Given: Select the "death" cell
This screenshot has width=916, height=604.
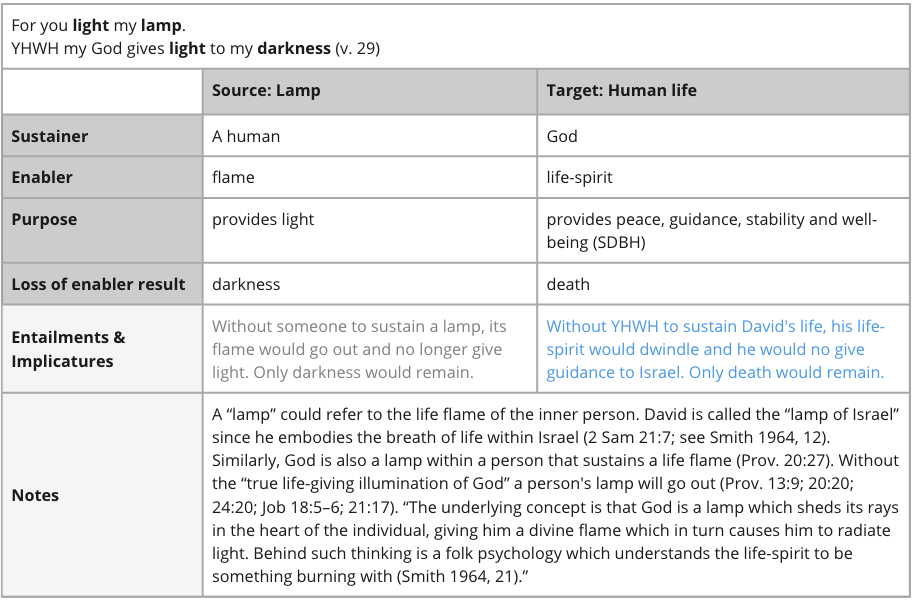Looking at the screenshot, I should point(568,284).
